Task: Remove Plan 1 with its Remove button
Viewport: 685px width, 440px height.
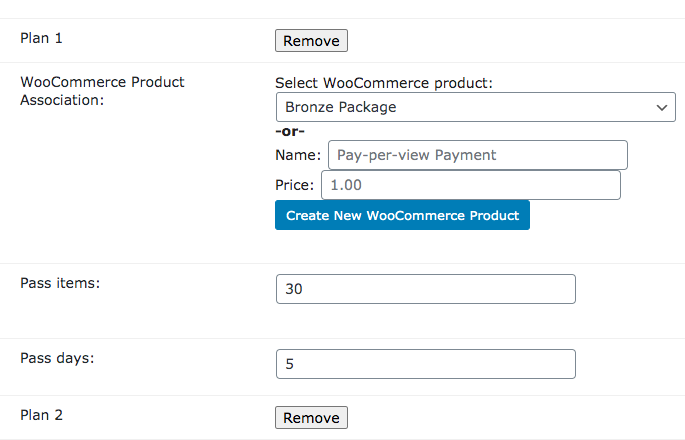Action: click(x=311, y=41)
